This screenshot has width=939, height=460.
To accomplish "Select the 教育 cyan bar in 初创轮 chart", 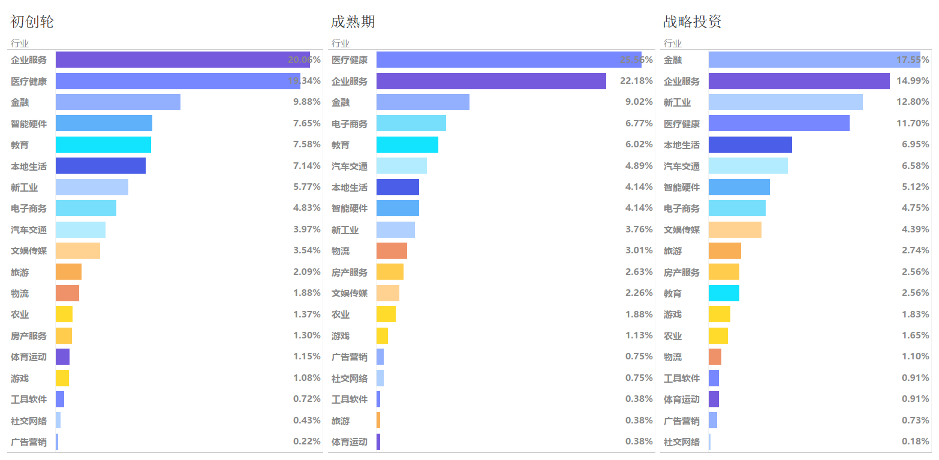I will (x=103, y=144).
